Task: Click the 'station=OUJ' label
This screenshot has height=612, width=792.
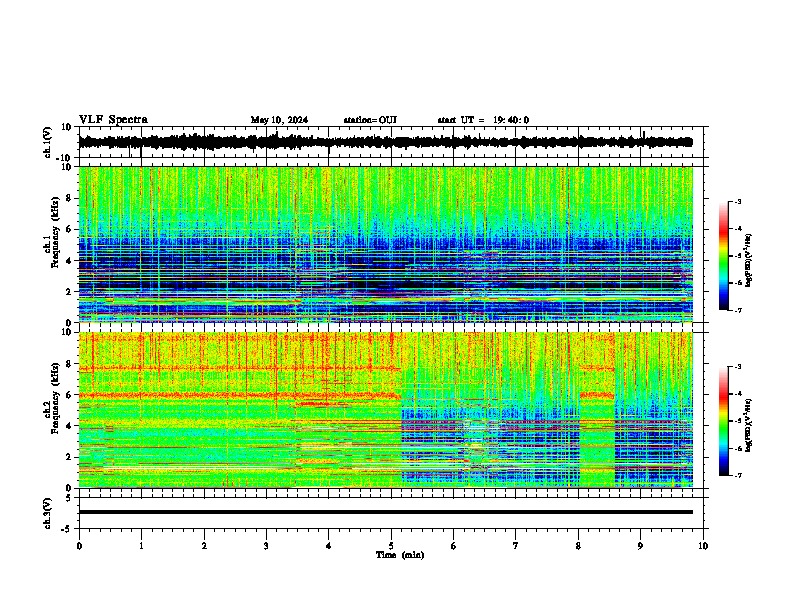Action: pyautogui.click(x=370, y=120)
